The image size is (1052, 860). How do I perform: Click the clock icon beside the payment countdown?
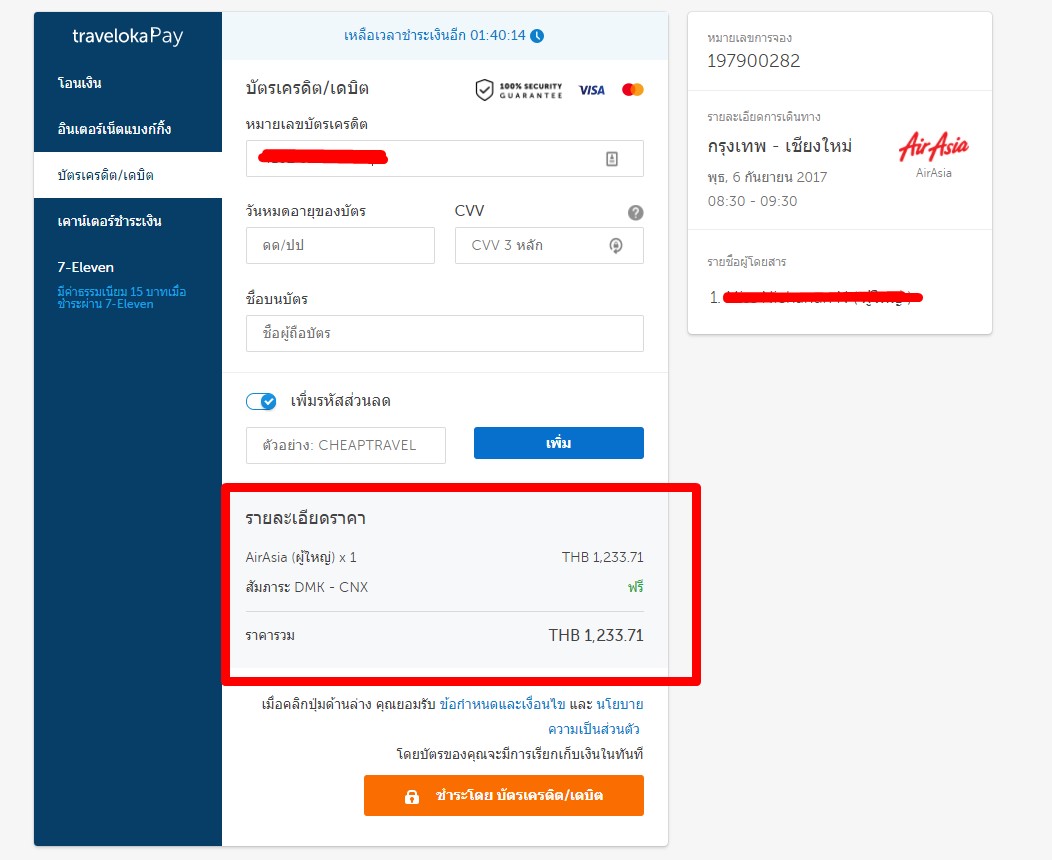(x=537, y=36)
